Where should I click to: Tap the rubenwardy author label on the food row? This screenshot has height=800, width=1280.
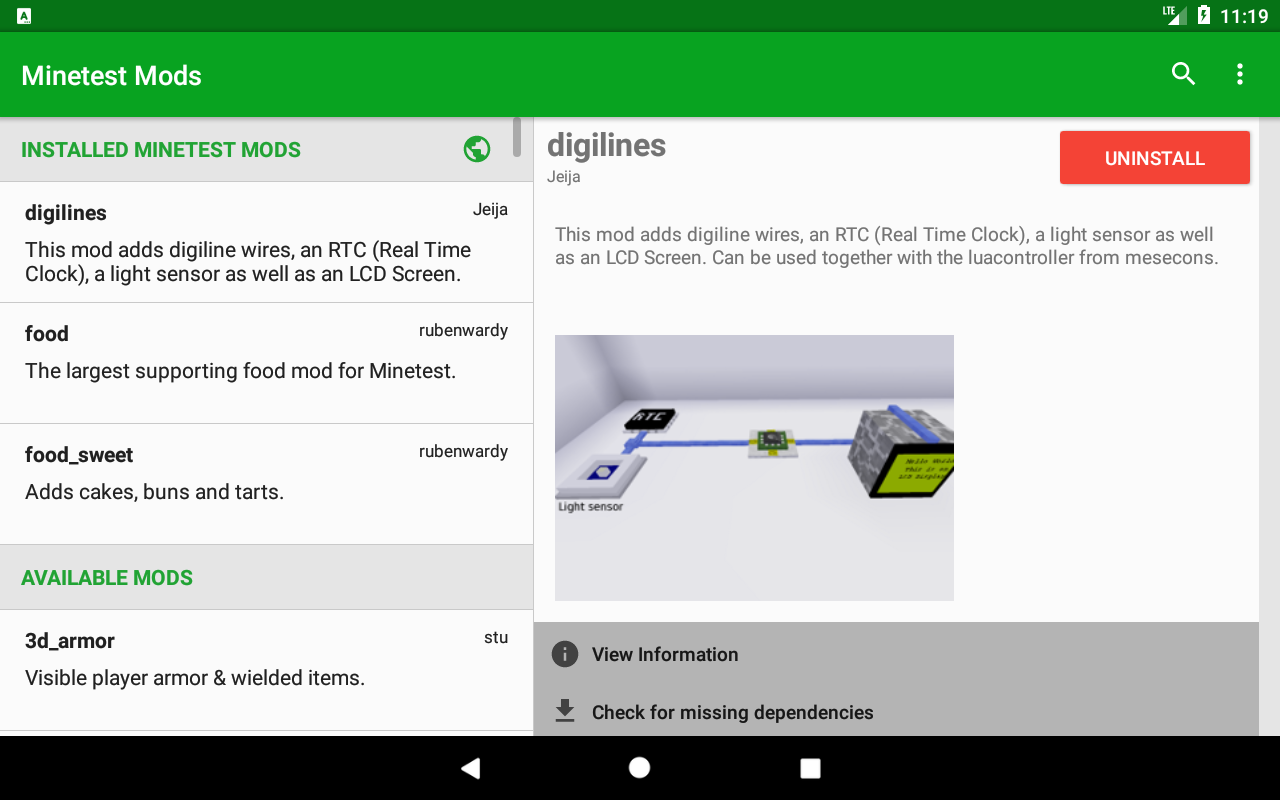point(463,330)
